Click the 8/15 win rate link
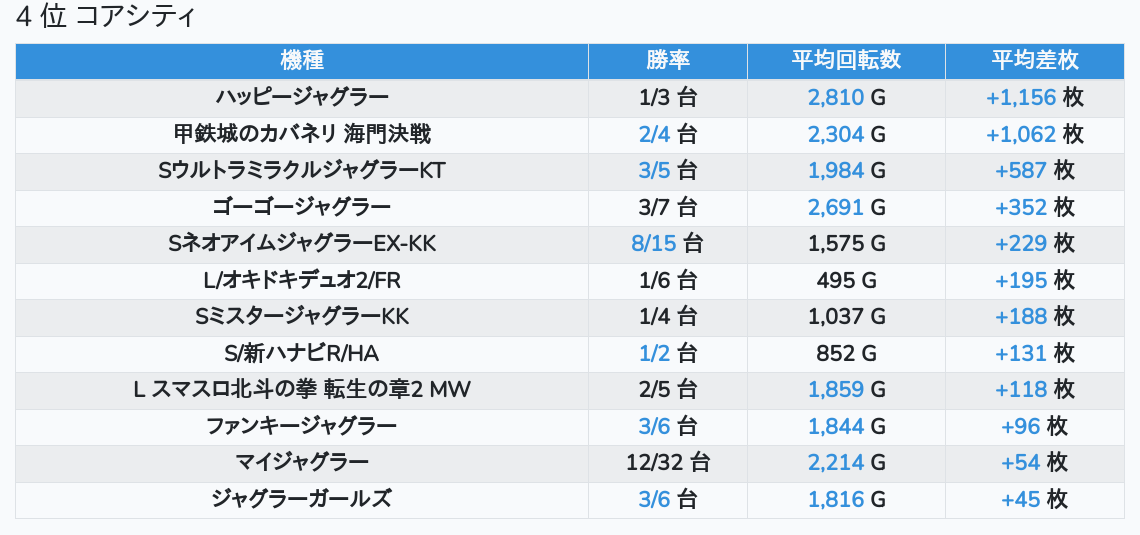 pyautogui.click(x=655, y=244)
